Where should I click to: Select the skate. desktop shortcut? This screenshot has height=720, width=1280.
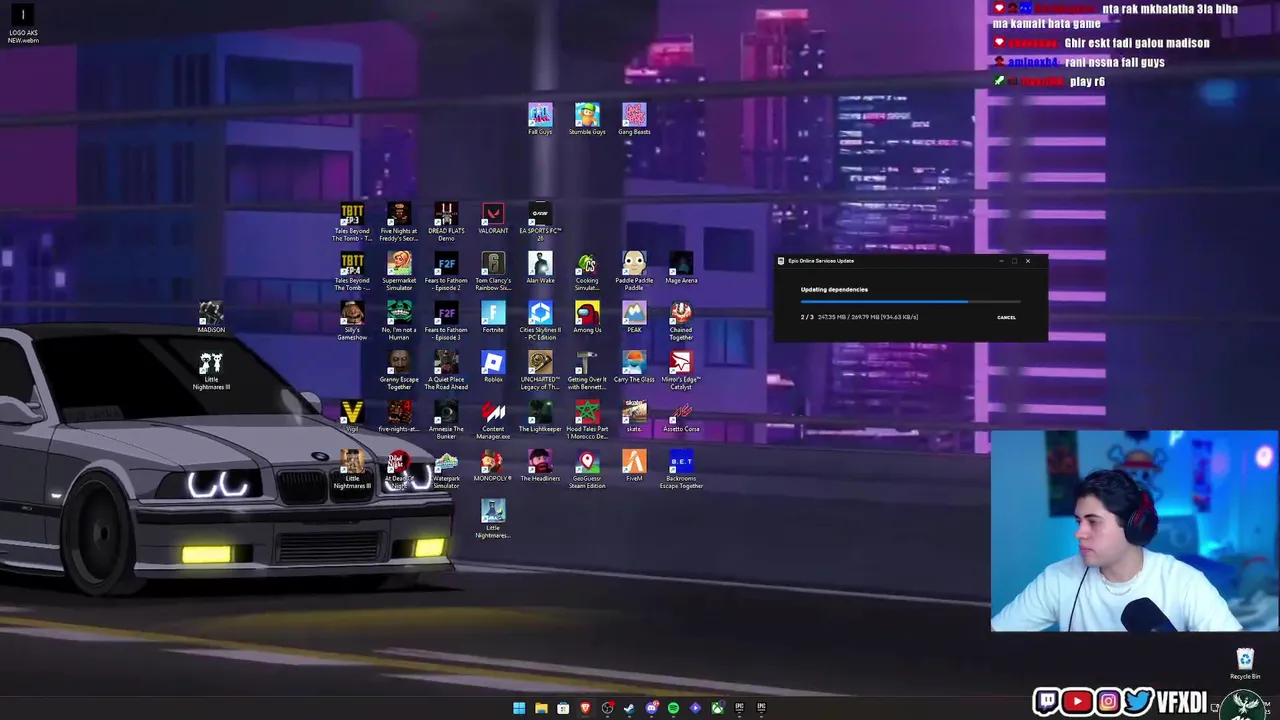634,416
